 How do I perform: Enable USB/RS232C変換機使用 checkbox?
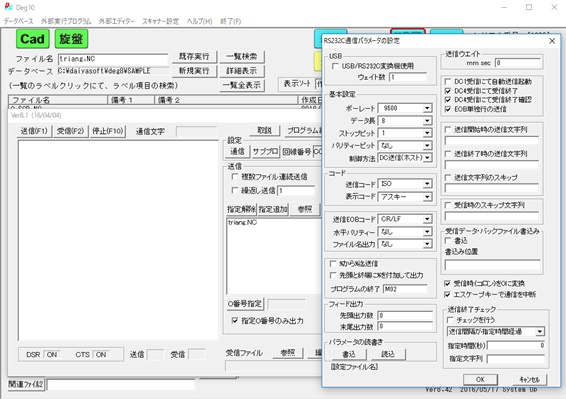tap(335, 66)
